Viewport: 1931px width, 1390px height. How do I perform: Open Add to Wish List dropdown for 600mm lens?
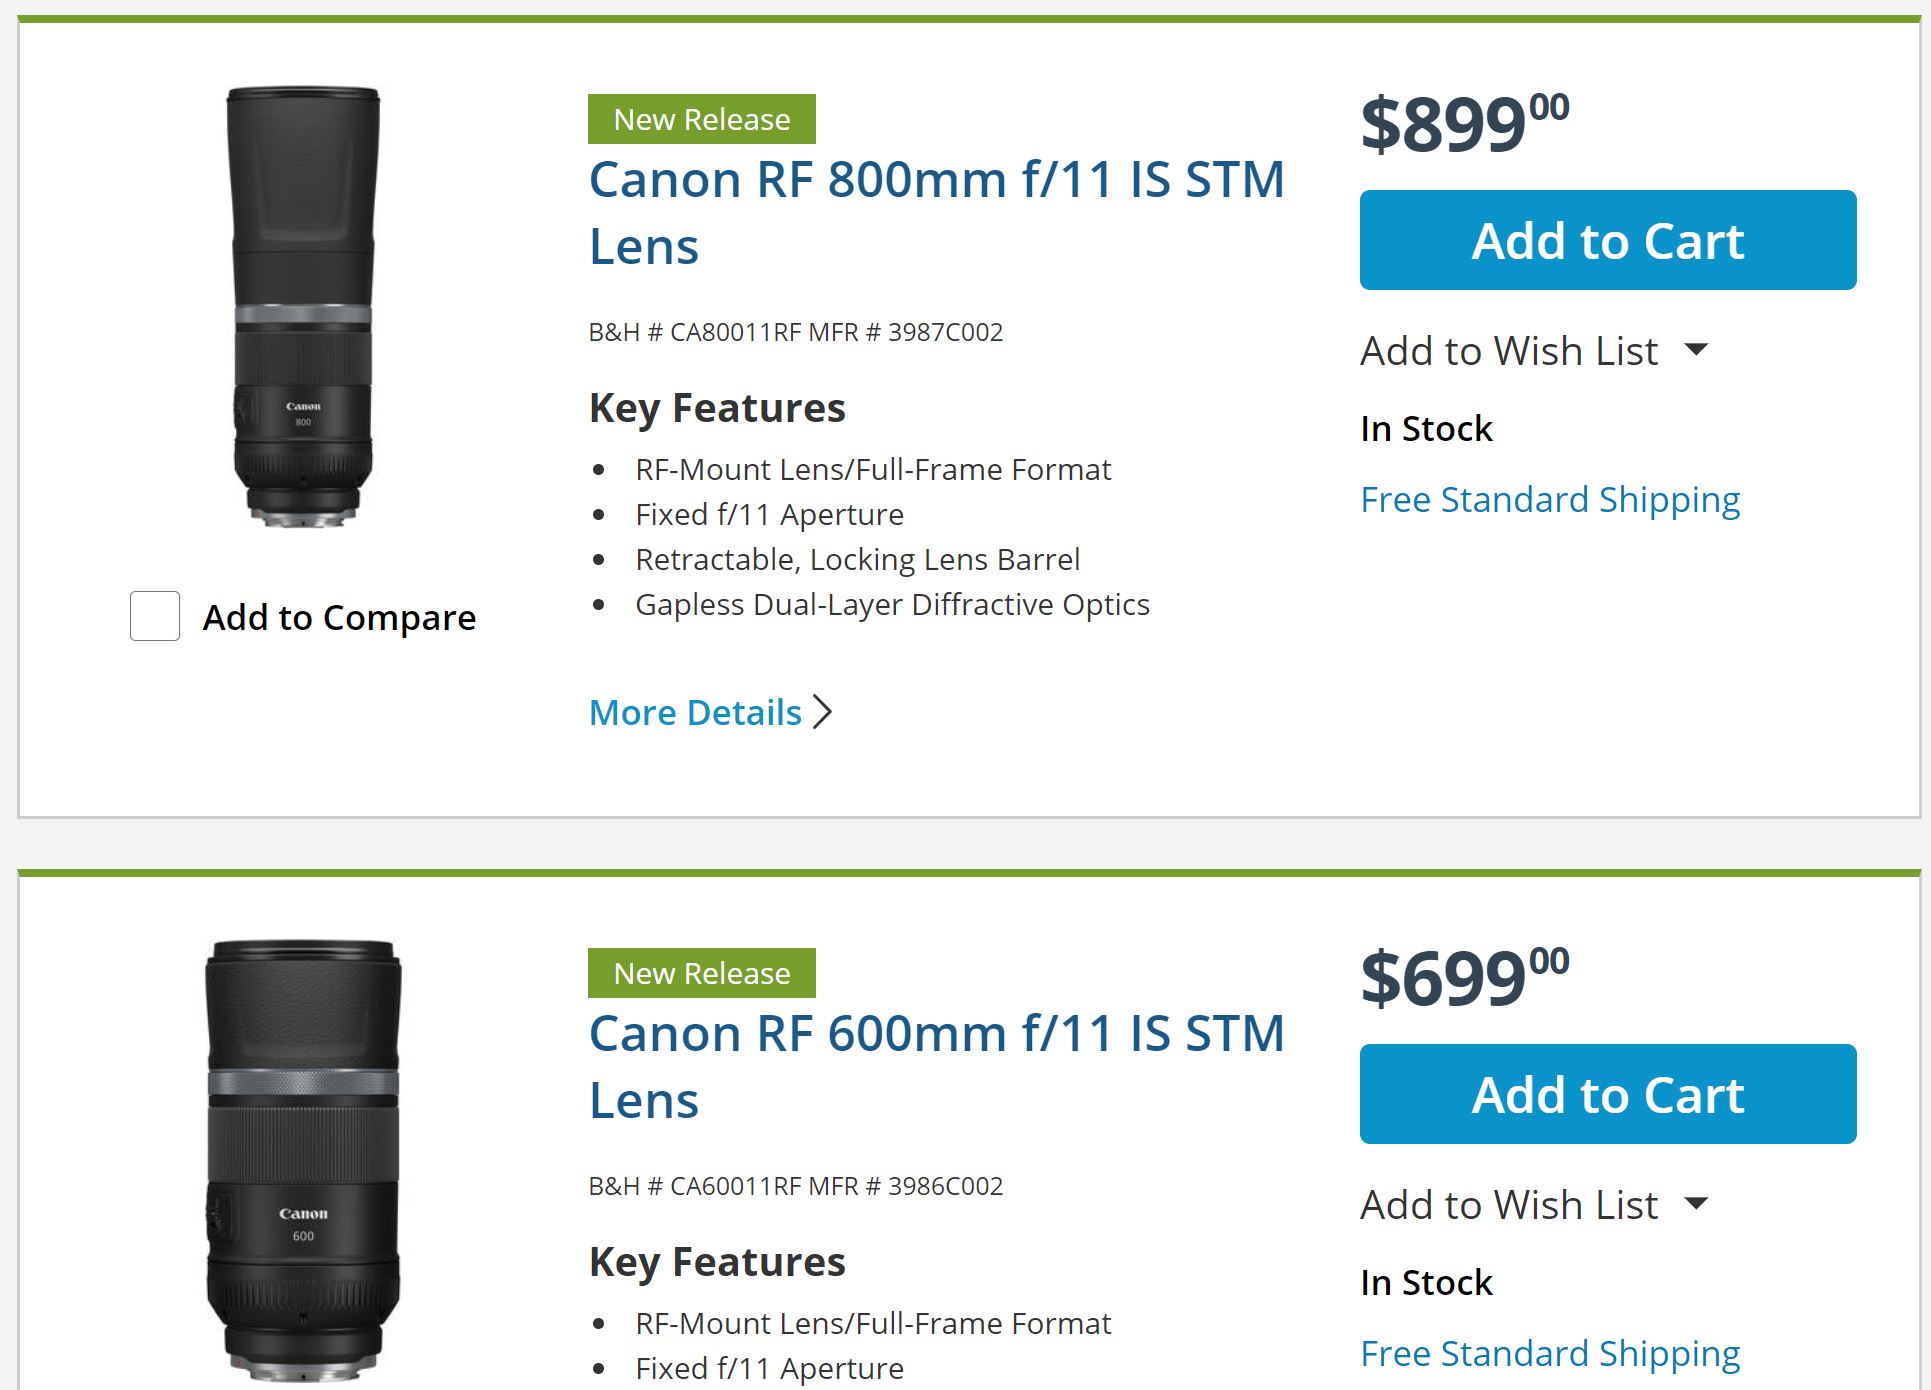tap(1509, 1205)
